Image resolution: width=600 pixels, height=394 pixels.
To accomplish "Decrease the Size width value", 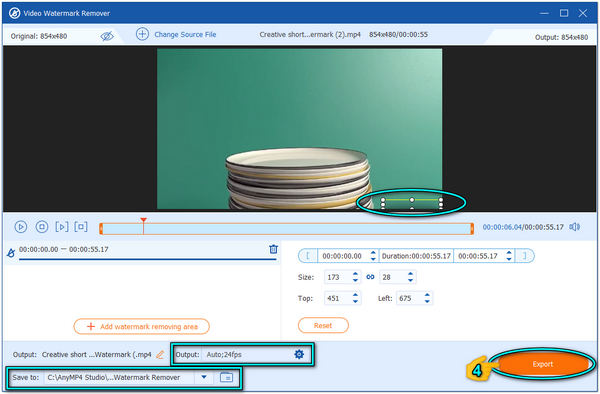I will click(x=355, y=280).
